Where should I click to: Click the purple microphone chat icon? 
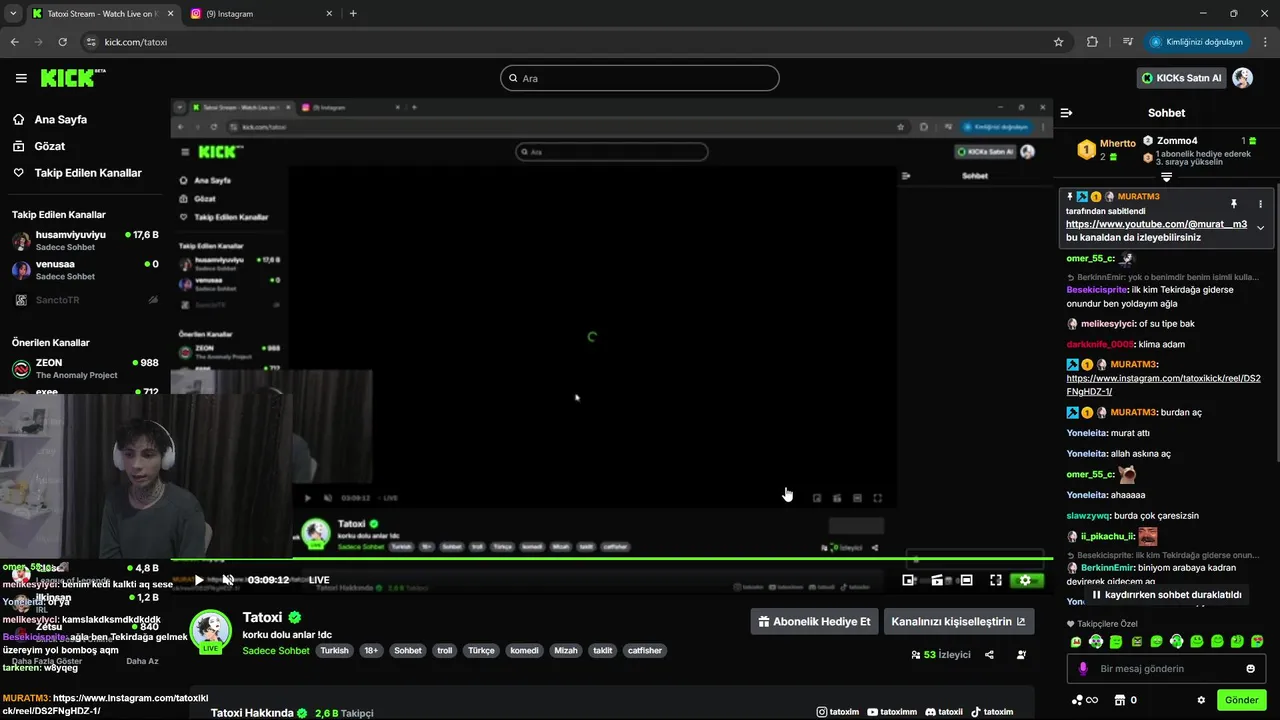(x=1083, y=668)
